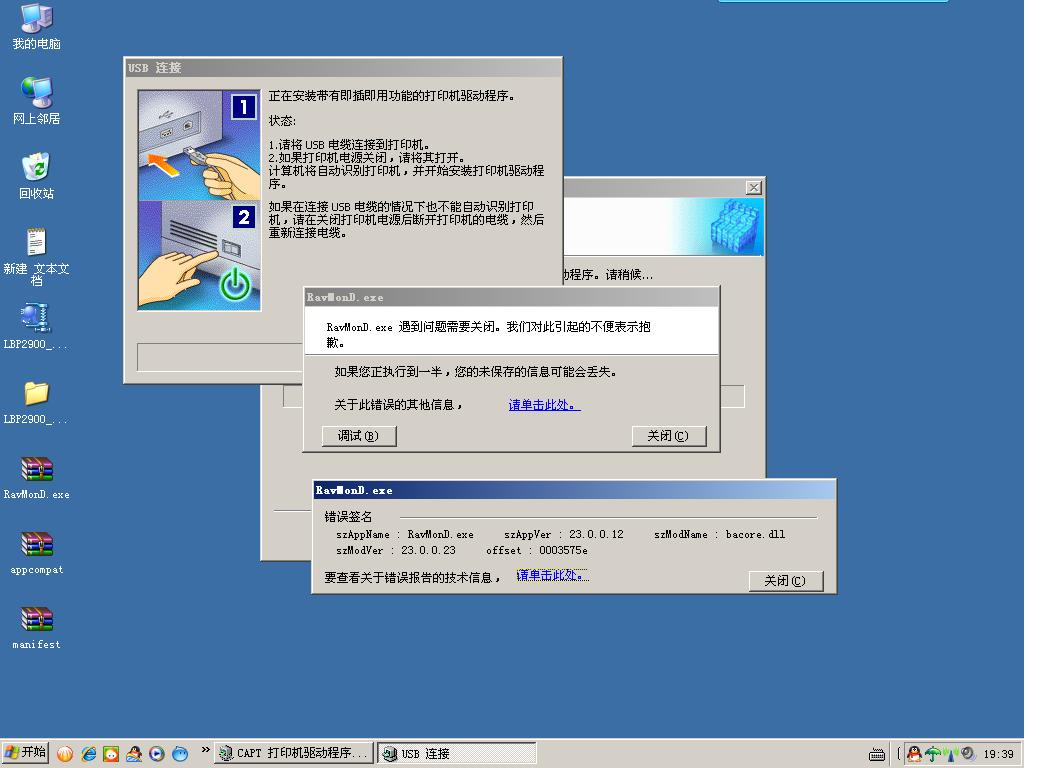Select the LBP2900 yellow folder icon

35,402
